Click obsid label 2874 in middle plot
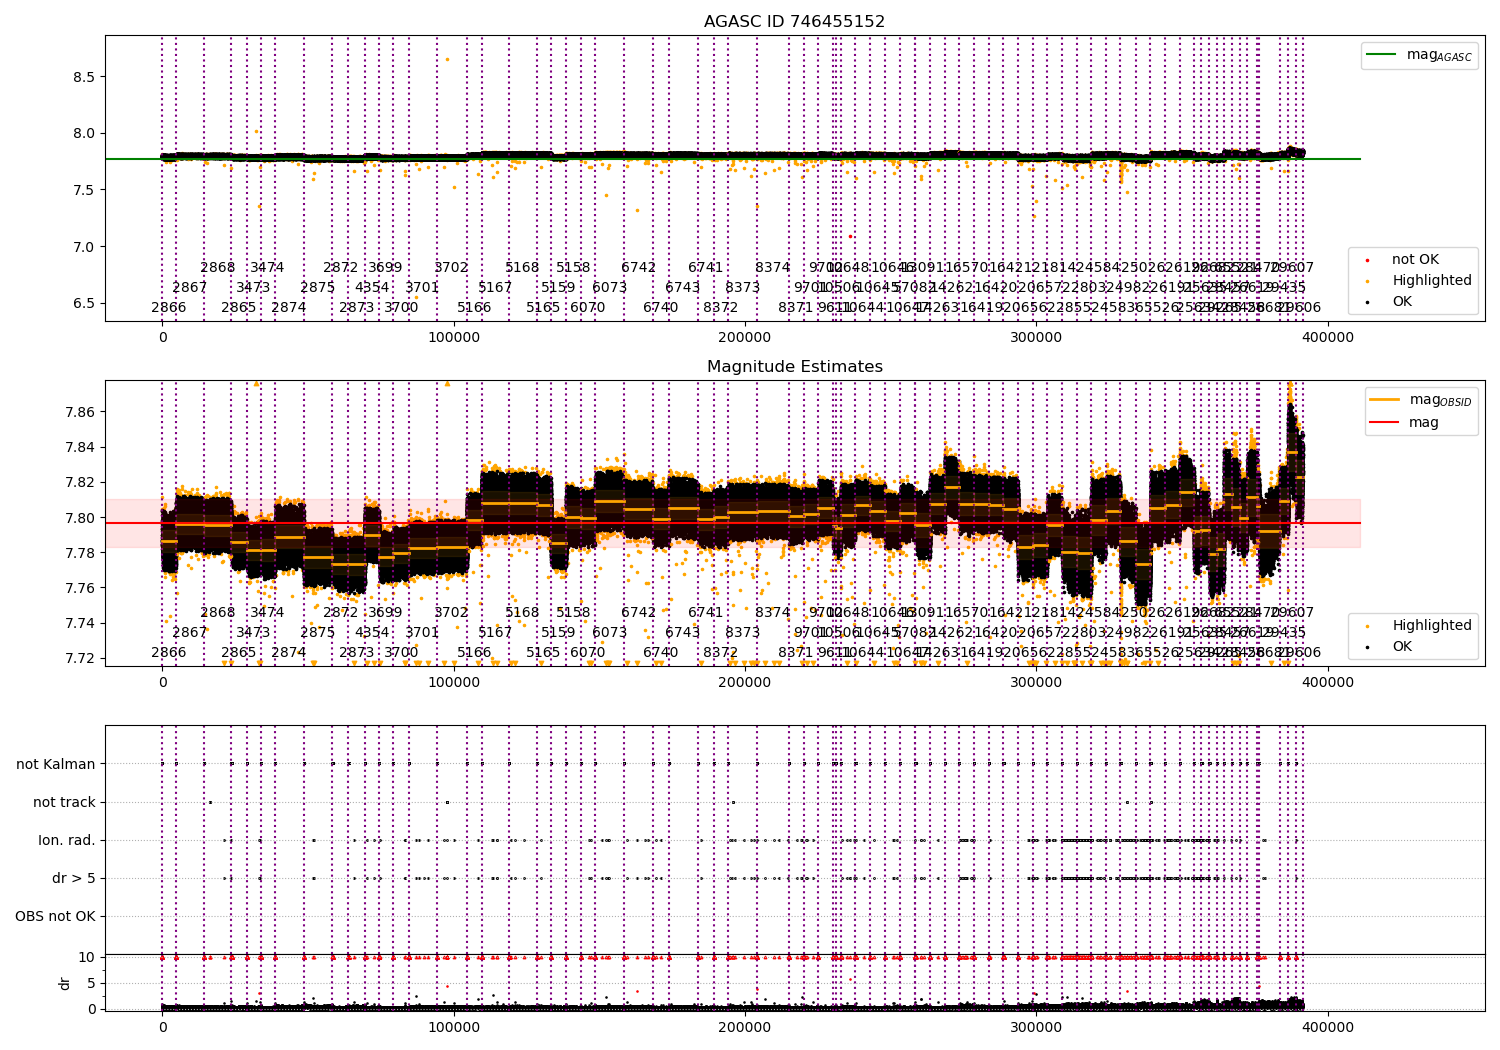The image size is (1500, 1050). (289, 652)
